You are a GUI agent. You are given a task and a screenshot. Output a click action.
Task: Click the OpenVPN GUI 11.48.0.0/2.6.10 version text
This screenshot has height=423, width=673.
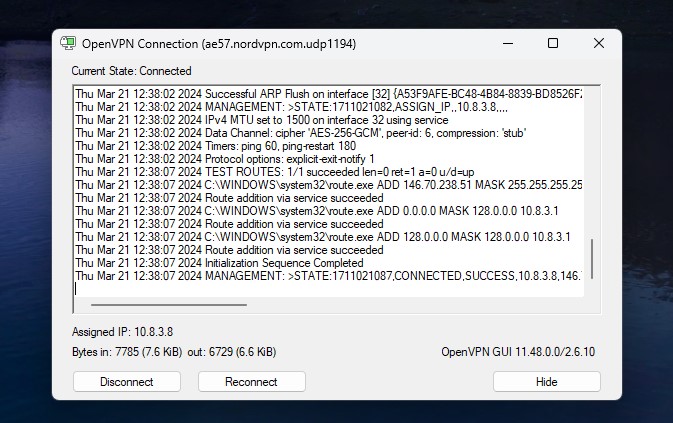click(518, 352)
